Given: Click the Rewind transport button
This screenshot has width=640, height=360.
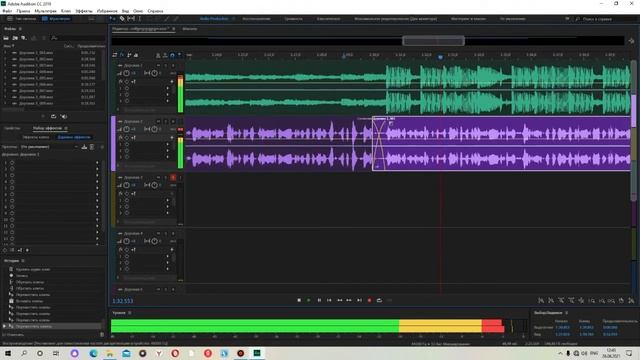Looking at the screenshot, I should click(x=339, y=300).
